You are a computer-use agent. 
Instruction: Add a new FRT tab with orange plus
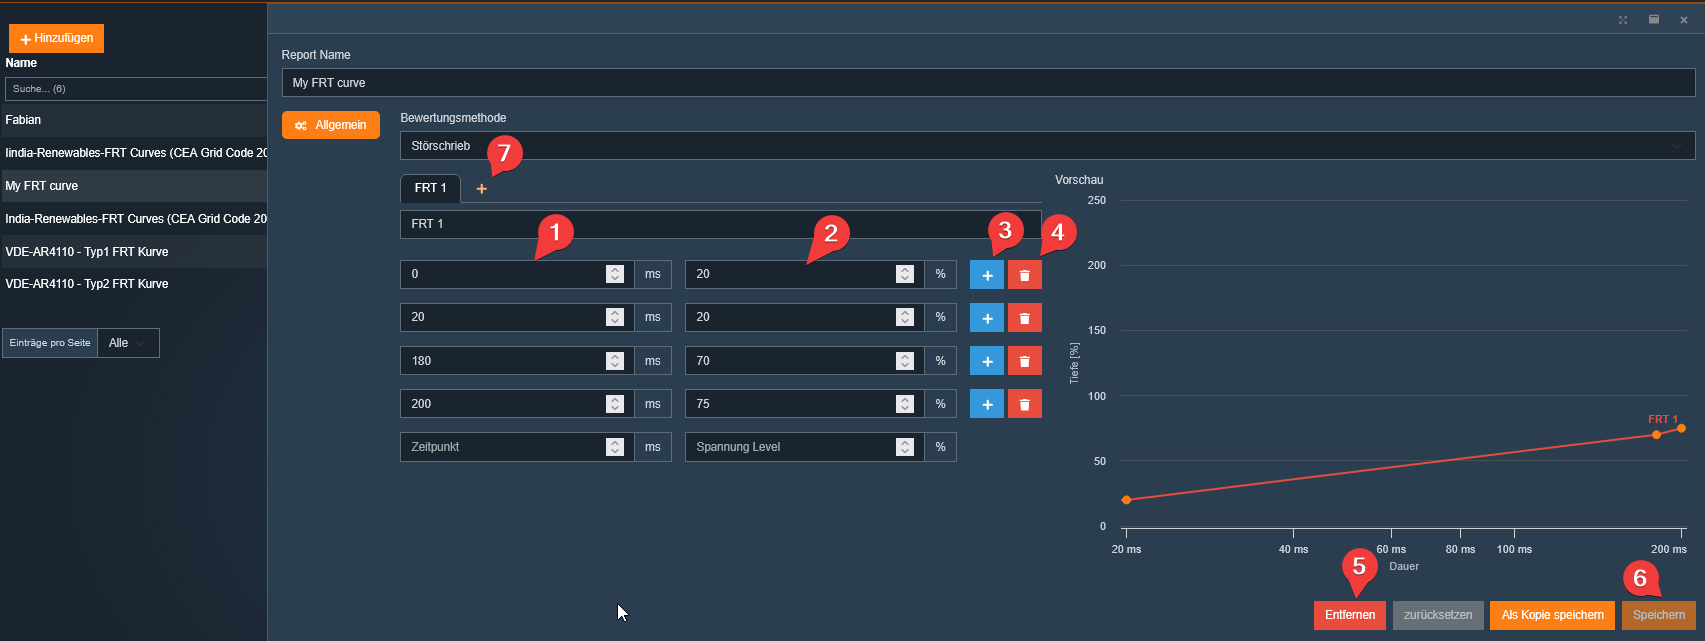(x=481, y=189)
